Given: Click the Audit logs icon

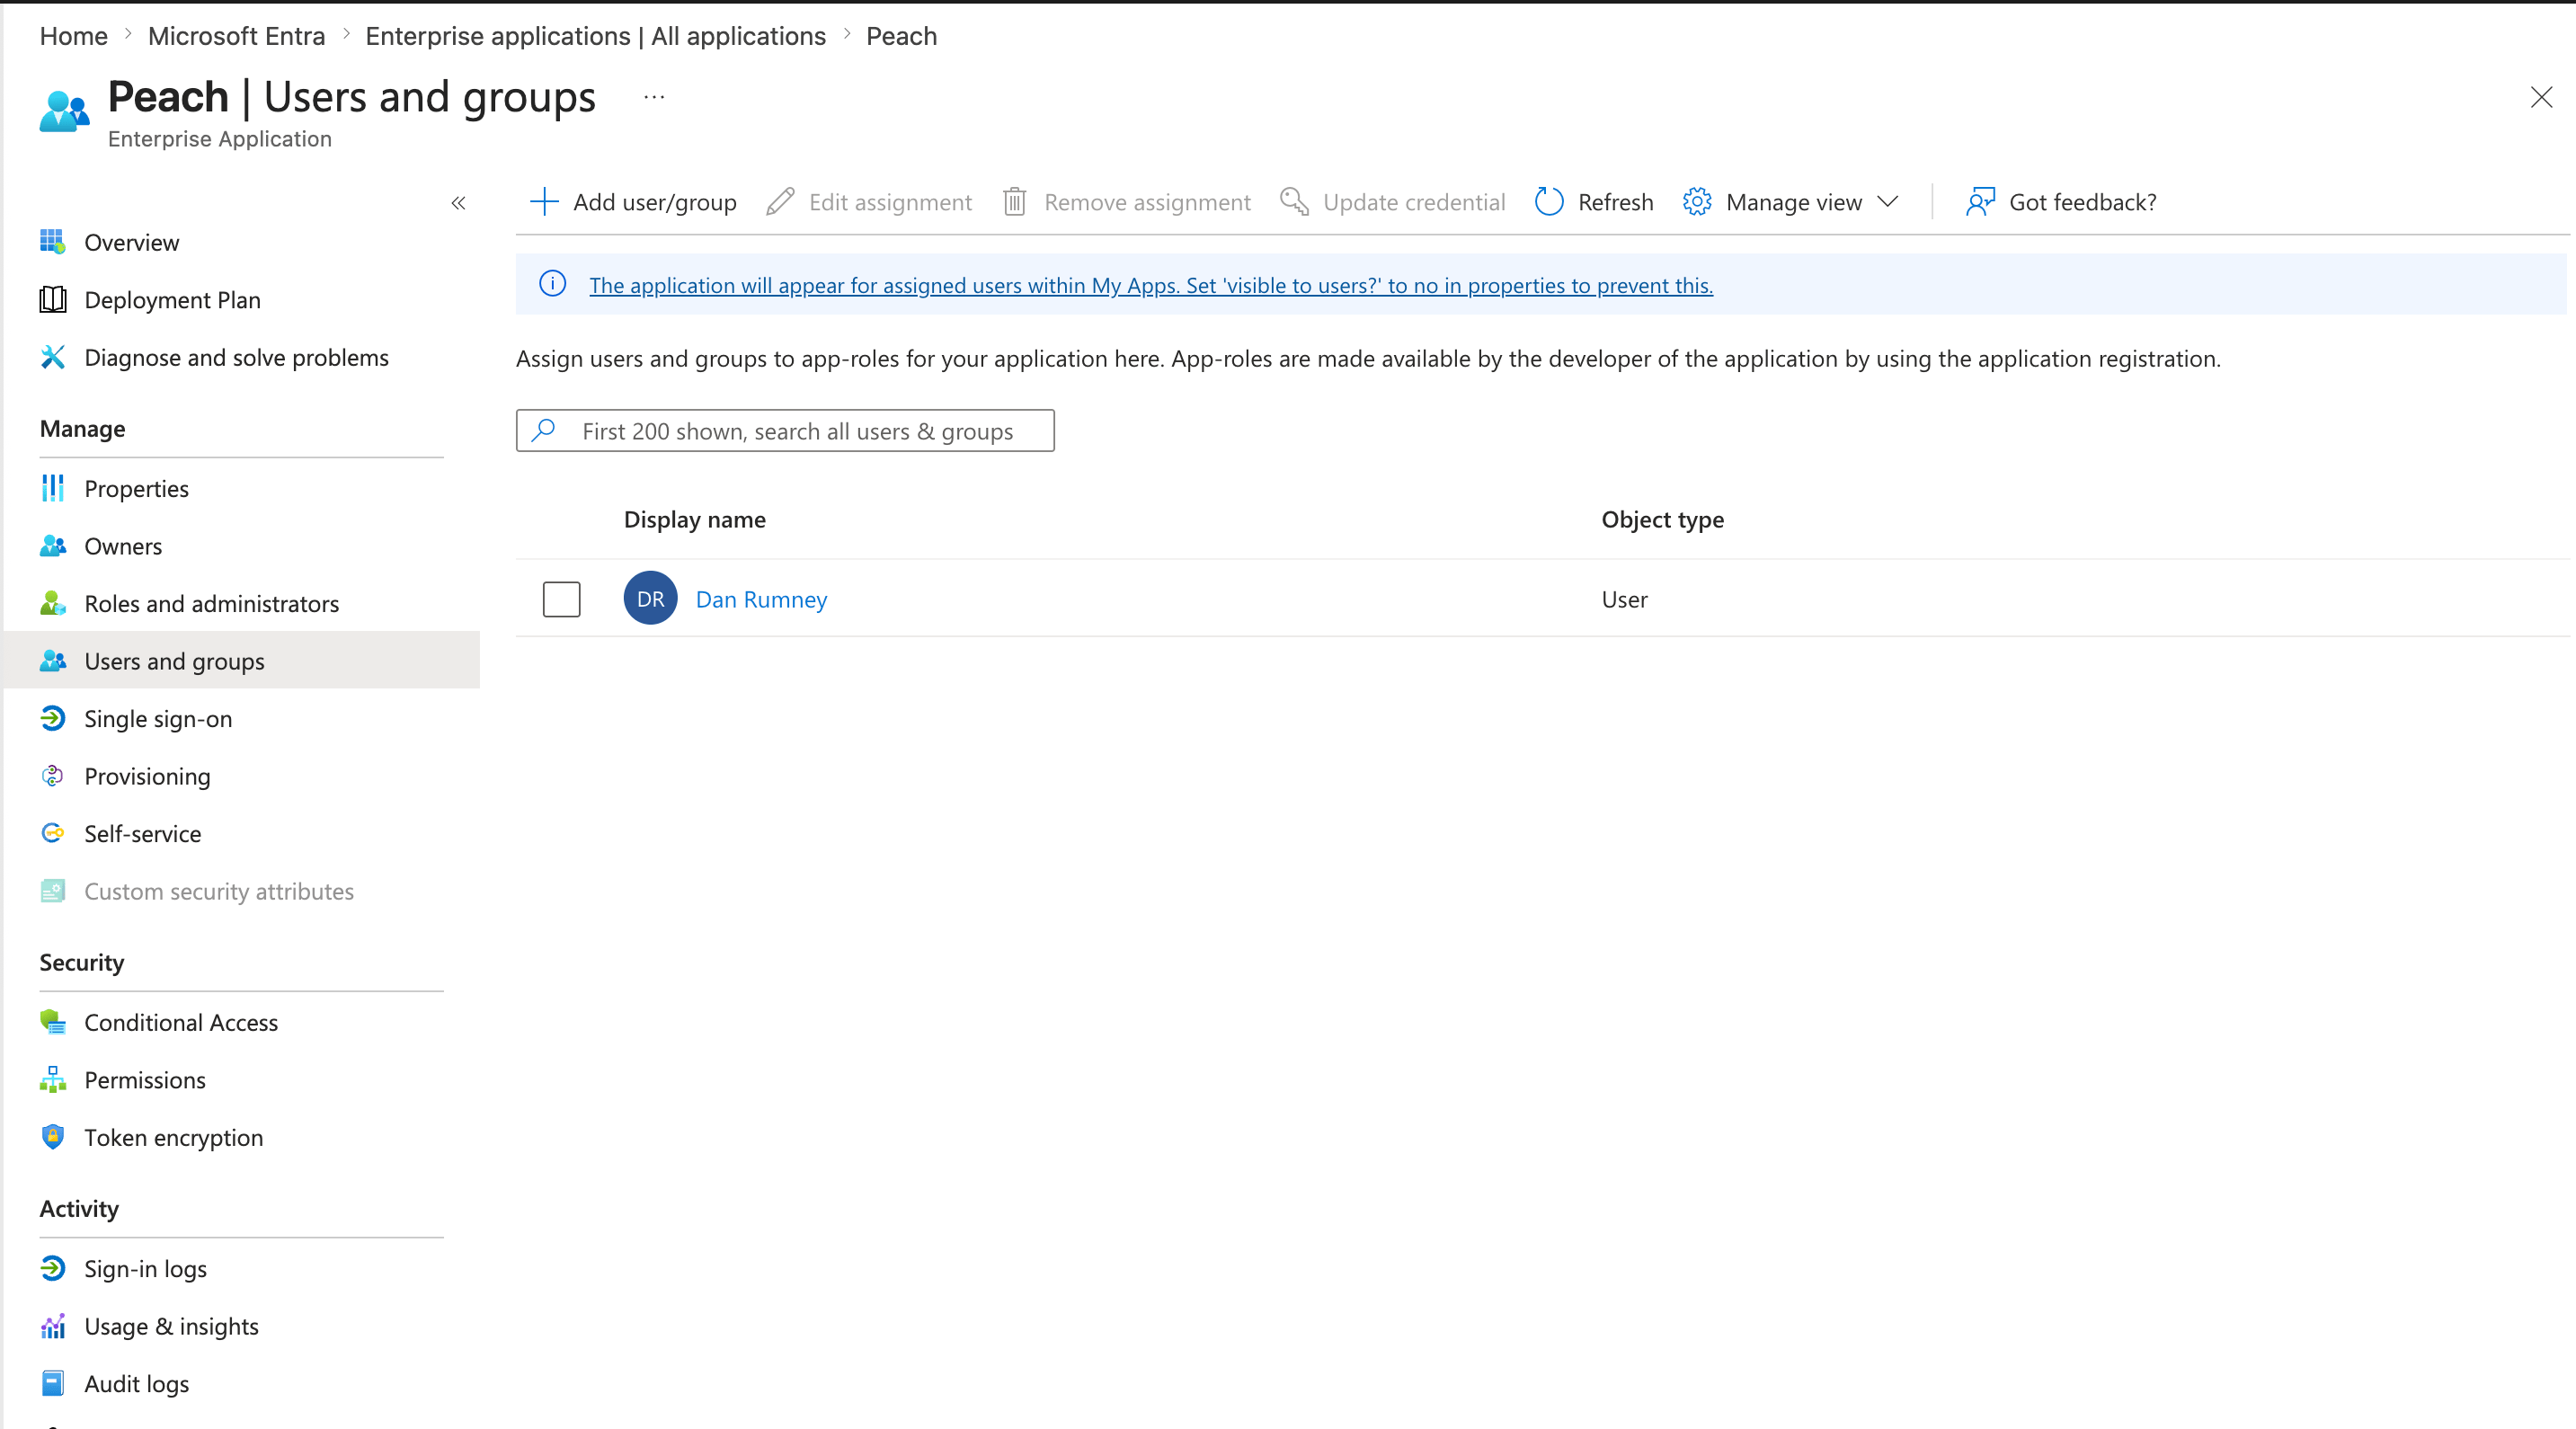Looking at the screenshot, I should tap(53, 1383).
